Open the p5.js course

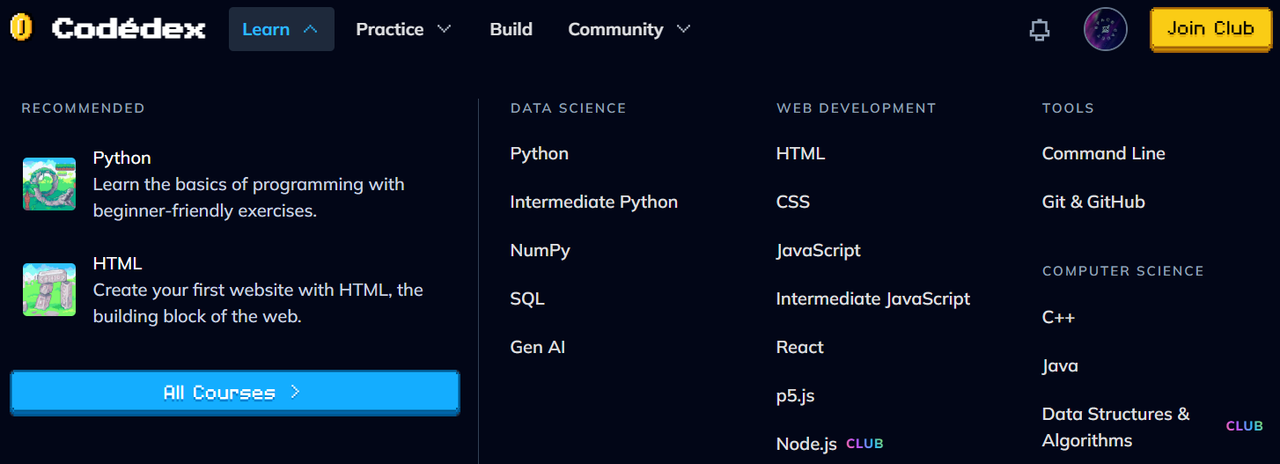795,396
